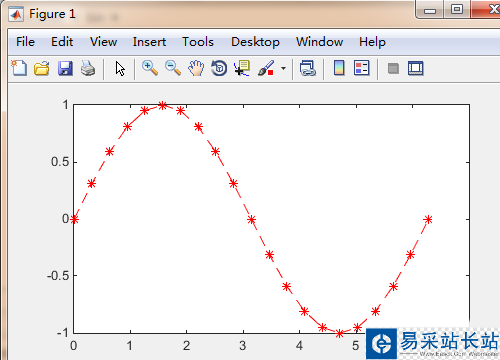Viewport: 500px width, 360px height.
Task: Show plot tools and dock figure
Action: [x=416, y=68]
